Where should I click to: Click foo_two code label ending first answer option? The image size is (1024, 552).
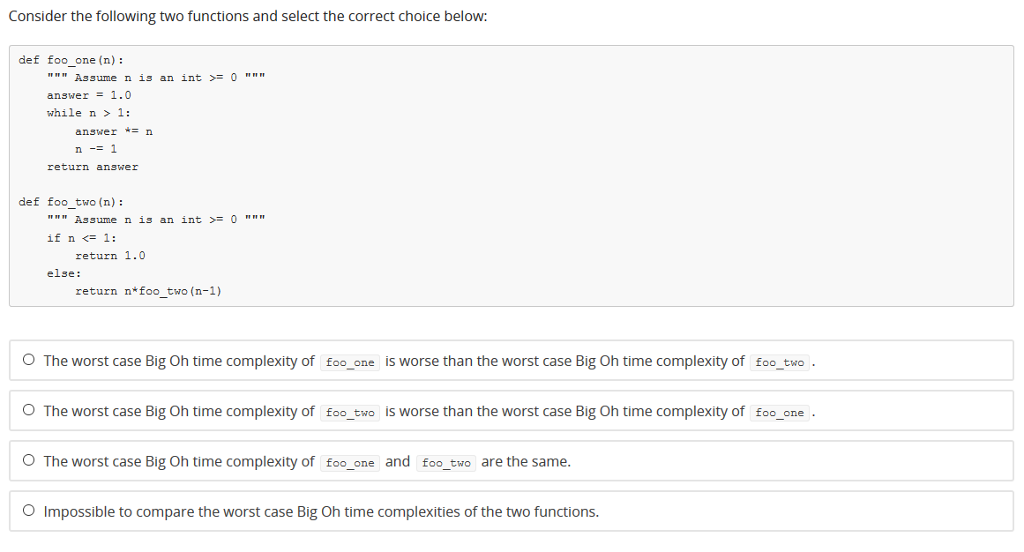780,362
